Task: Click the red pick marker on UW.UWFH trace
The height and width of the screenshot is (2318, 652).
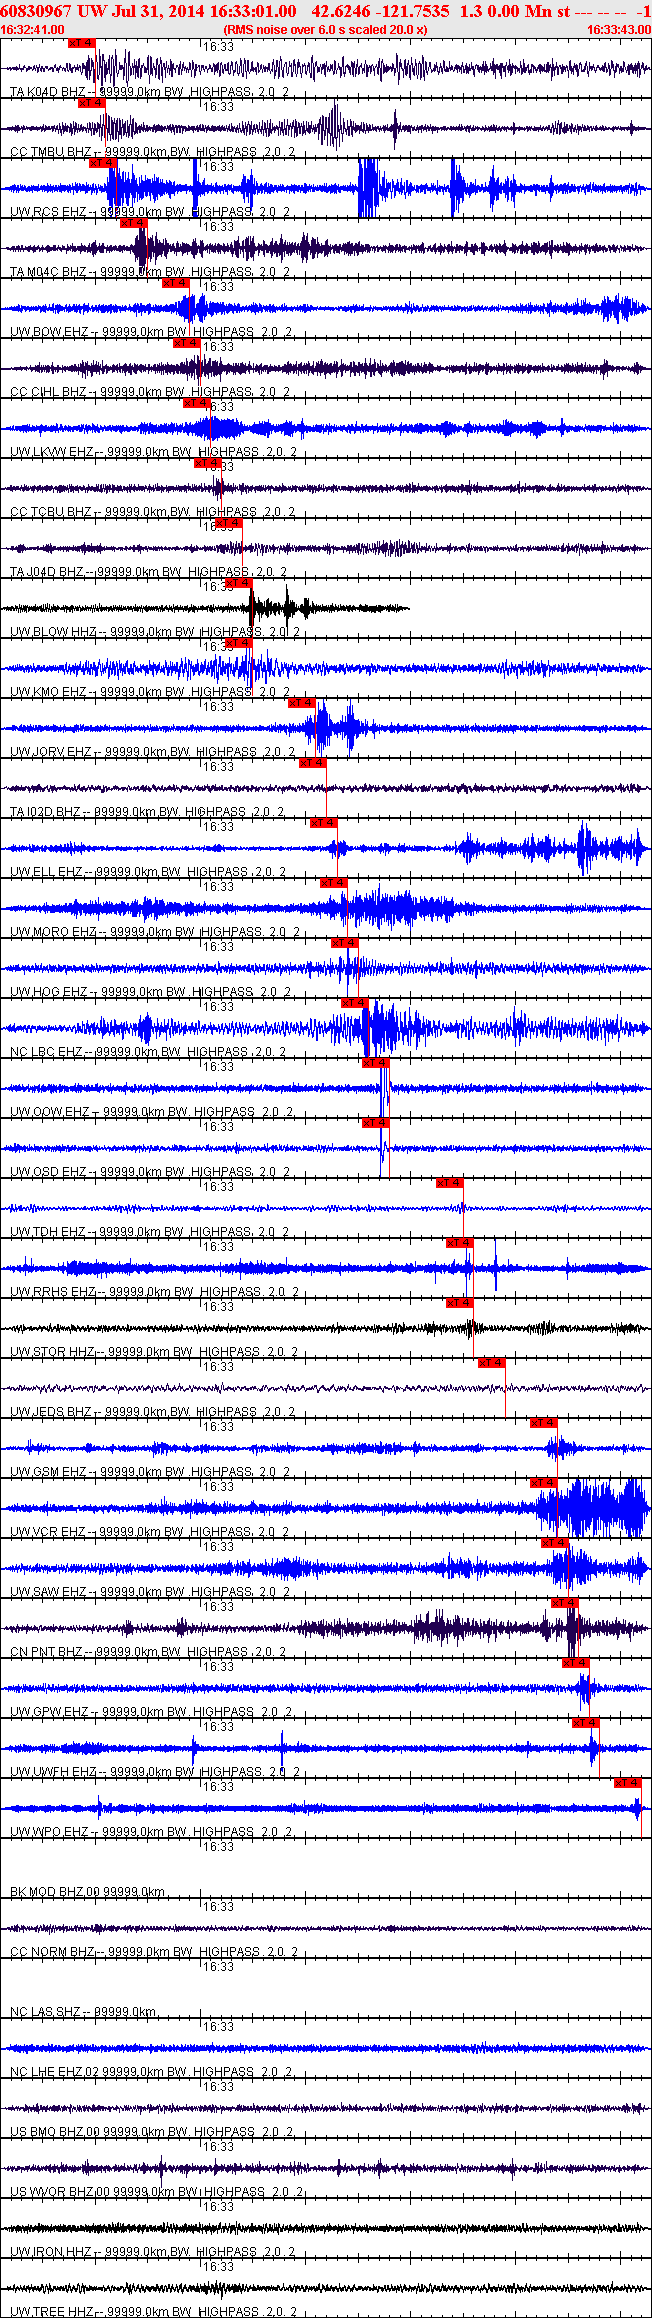Action: pos(586,1723)
